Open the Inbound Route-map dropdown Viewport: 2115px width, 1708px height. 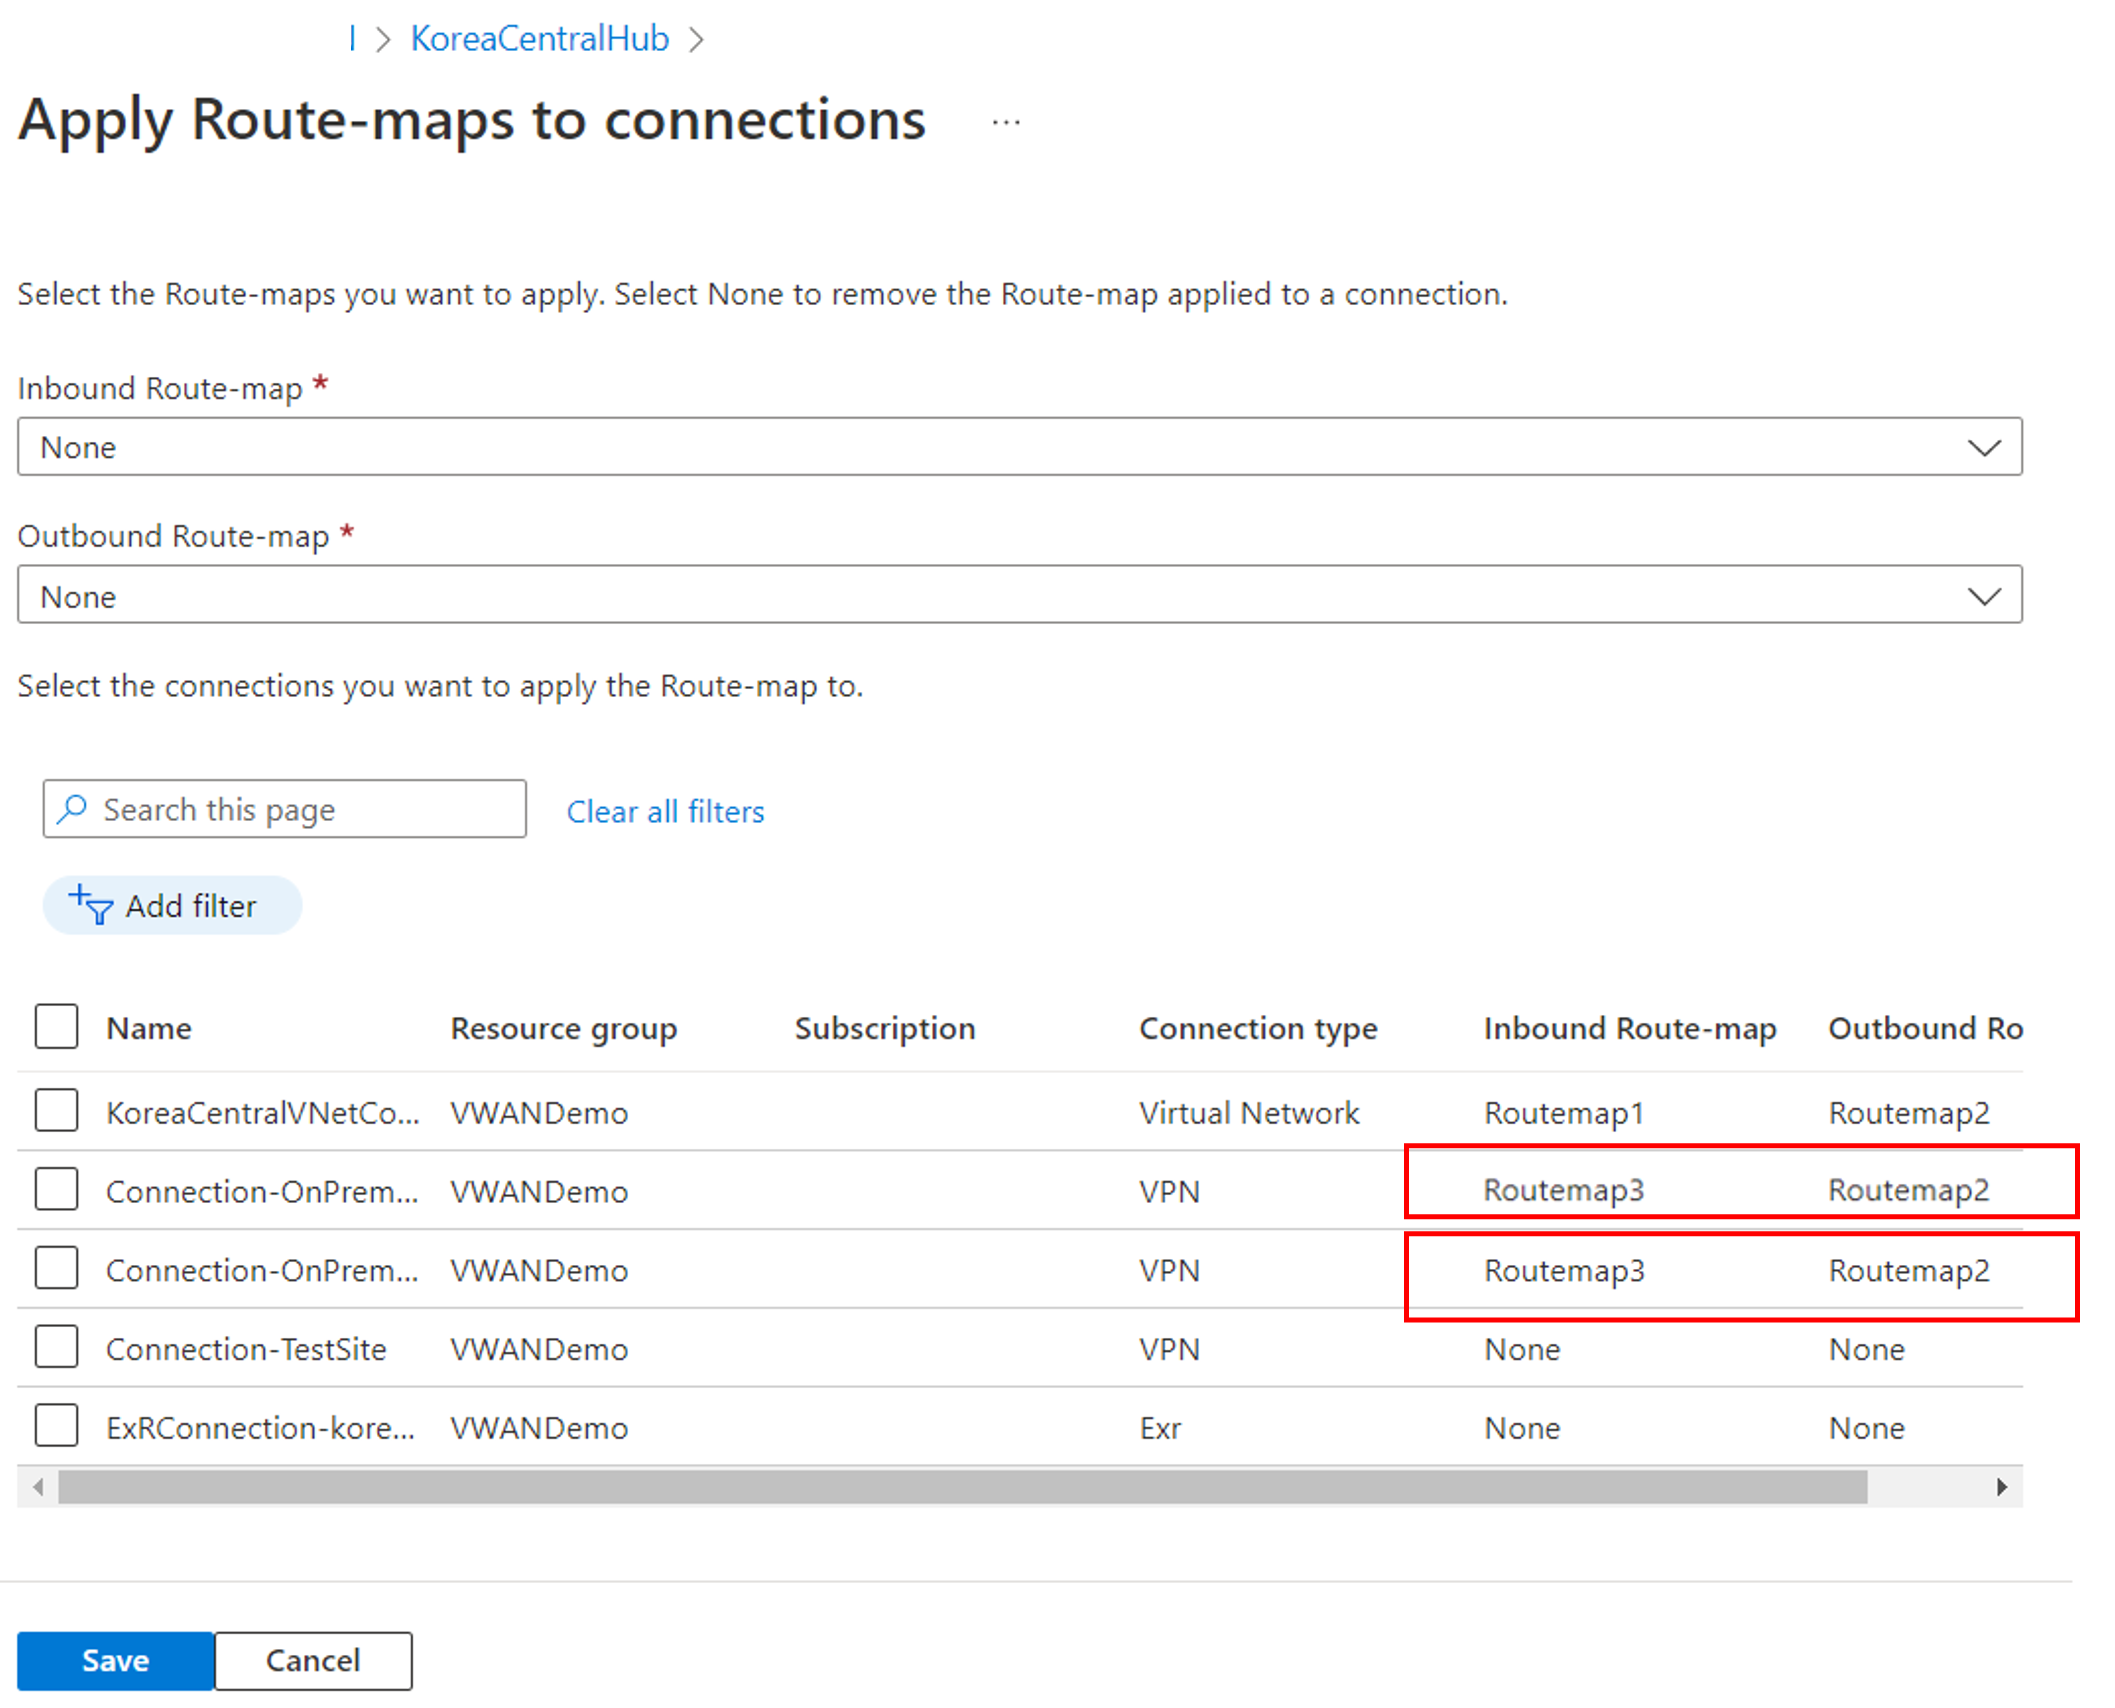point(1019,447)
